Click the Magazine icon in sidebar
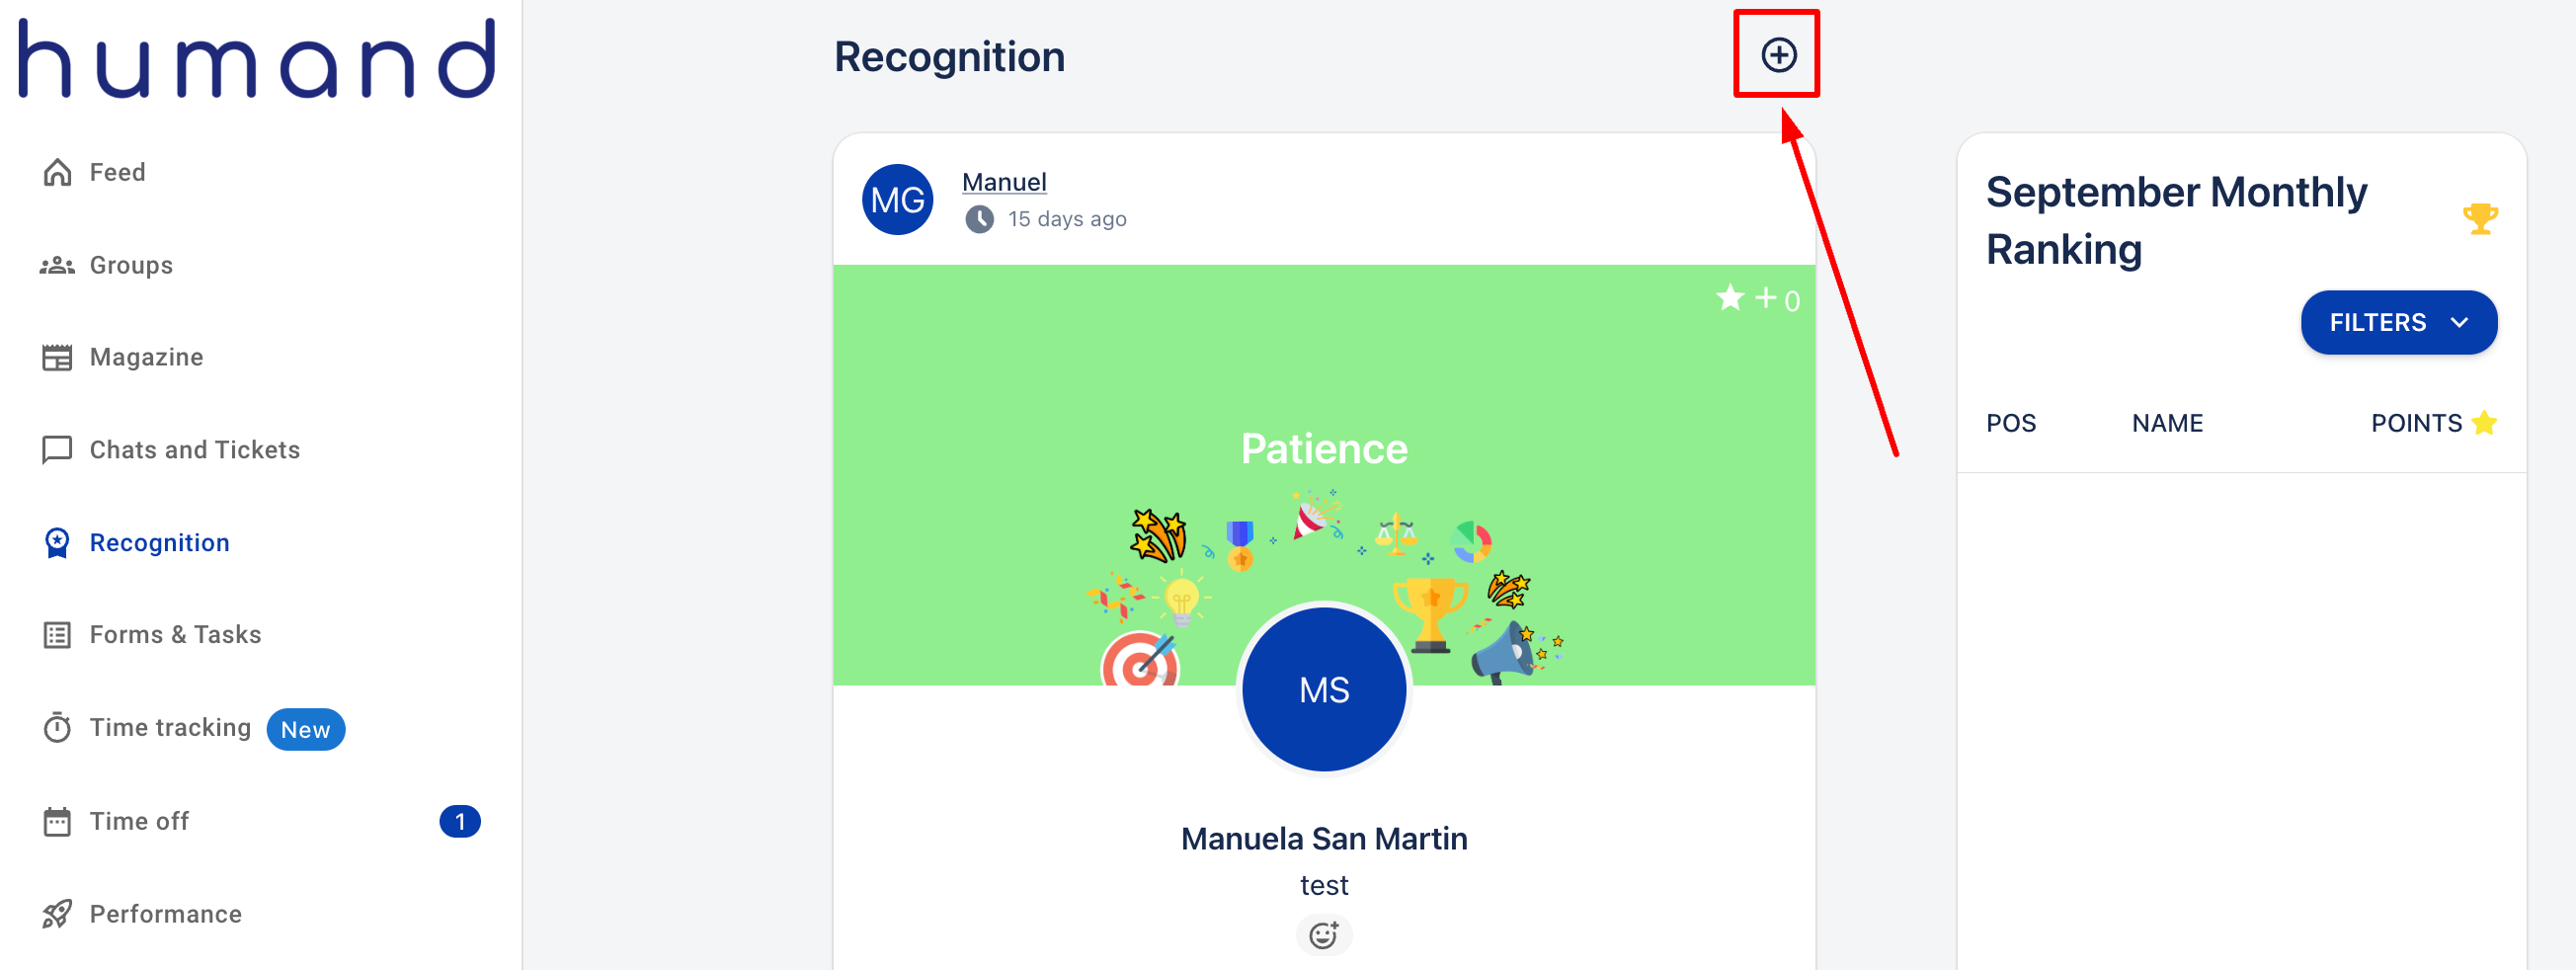This screenshot has width=2576, height=970. (x=57, y=358)
